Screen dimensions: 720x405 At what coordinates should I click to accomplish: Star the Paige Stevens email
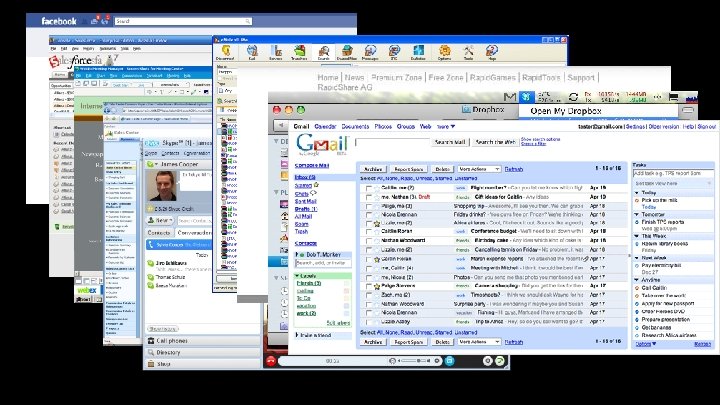tap(377, 286)
